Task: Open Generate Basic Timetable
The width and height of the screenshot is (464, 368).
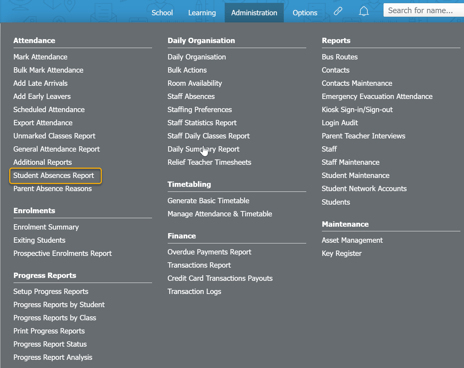Action: point(208,201)
